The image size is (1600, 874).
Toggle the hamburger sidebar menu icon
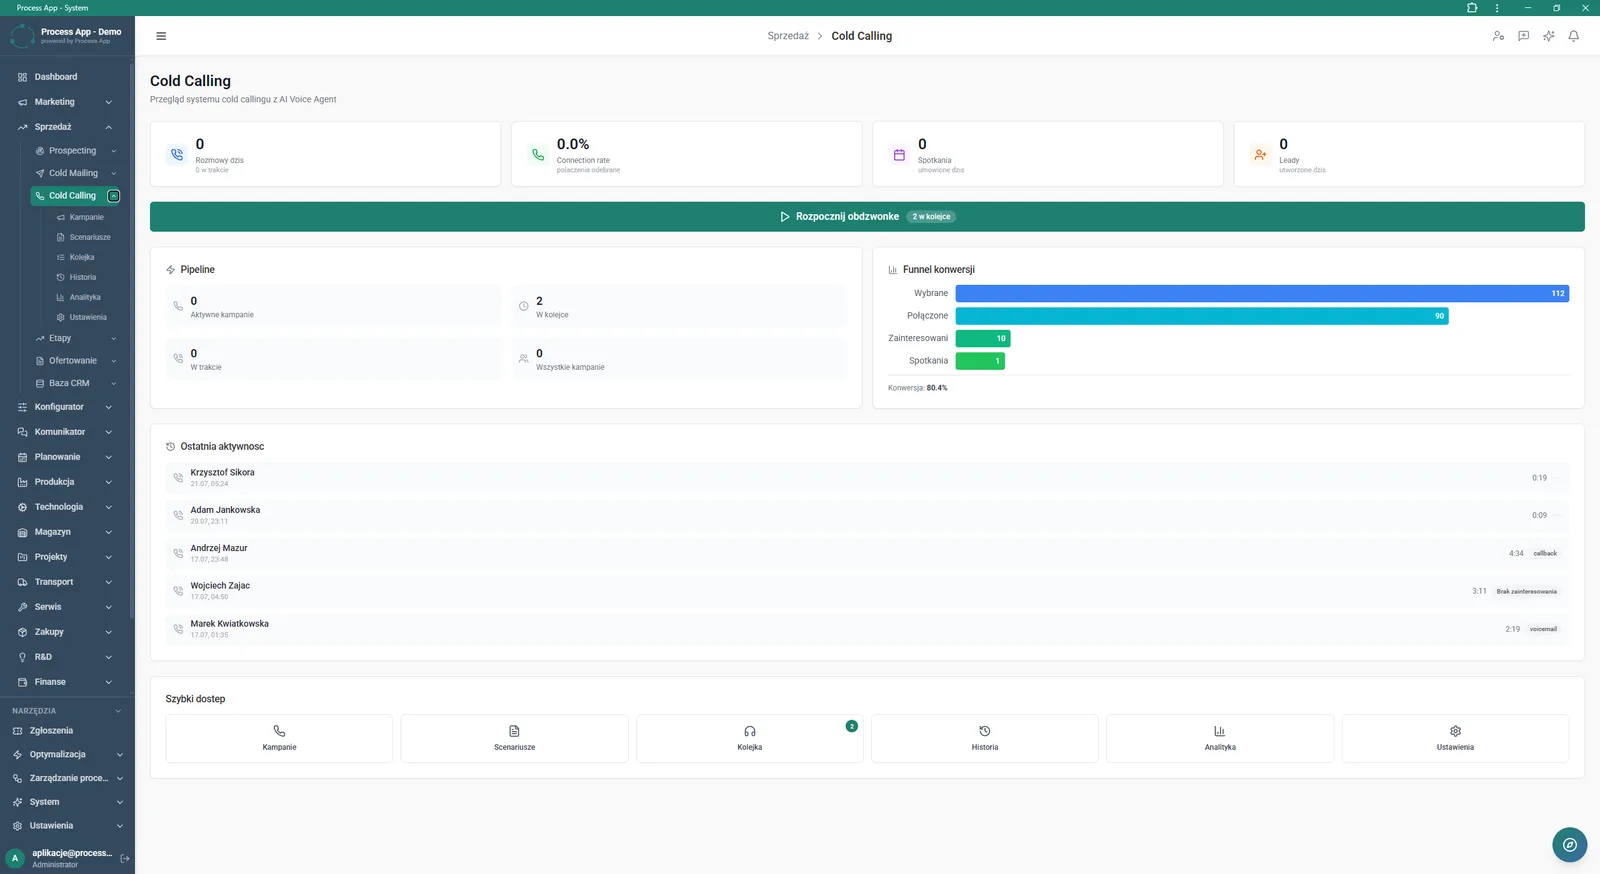(x=161, y=36)
